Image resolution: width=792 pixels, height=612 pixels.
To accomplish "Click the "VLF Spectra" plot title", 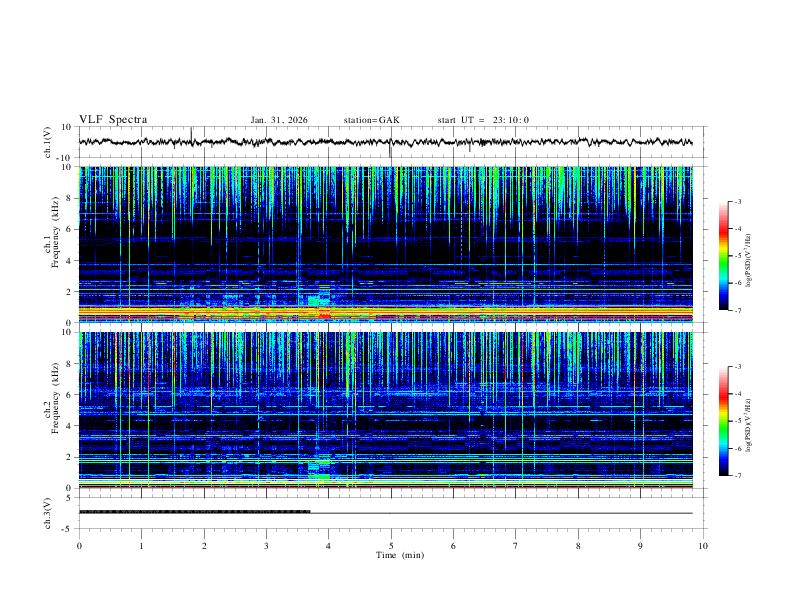I will click(x=113, y=120).
